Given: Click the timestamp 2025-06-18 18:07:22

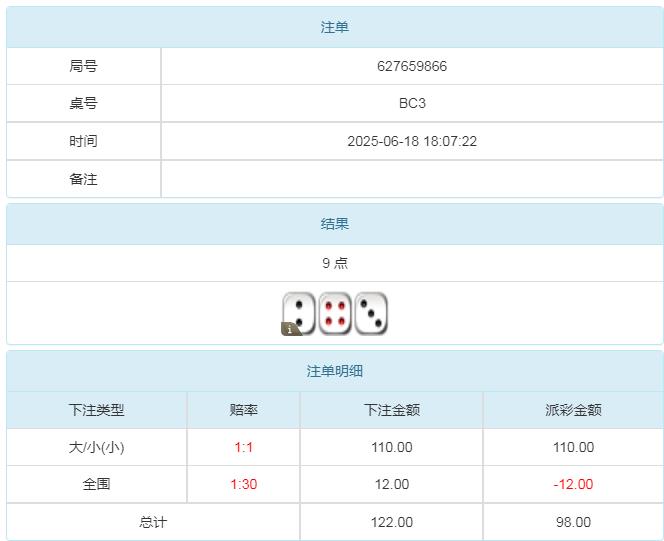Looking at the screenshot, I should pos(412,141).
